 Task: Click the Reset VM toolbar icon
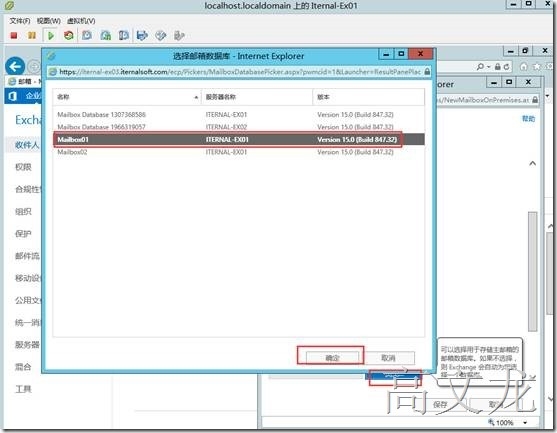click(69, 36)
